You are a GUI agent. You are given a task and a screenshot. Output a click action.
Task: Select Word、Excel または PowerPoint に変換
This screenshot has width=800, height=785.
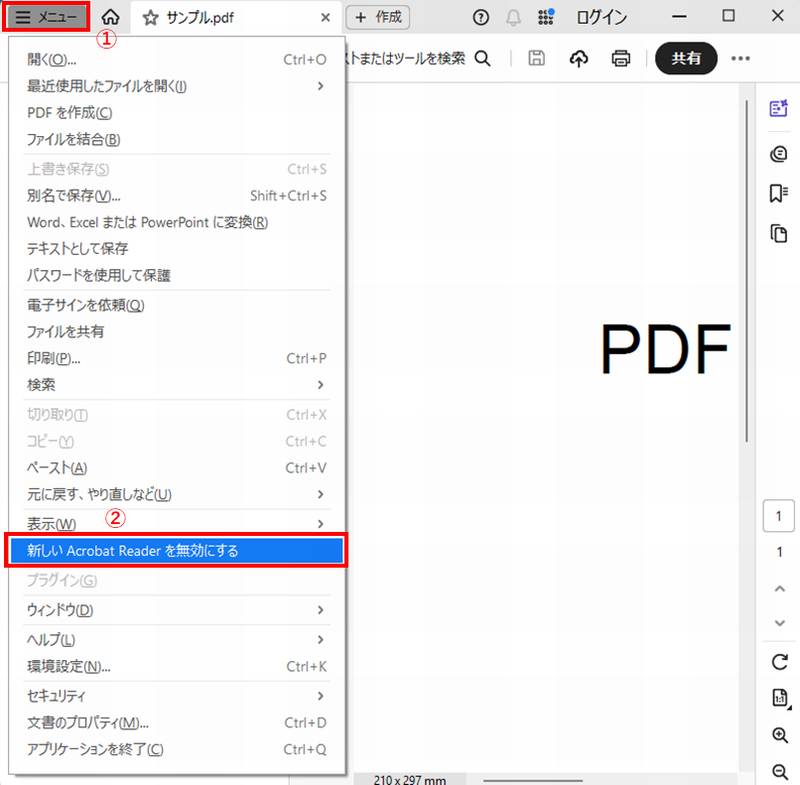click(177, 222)
